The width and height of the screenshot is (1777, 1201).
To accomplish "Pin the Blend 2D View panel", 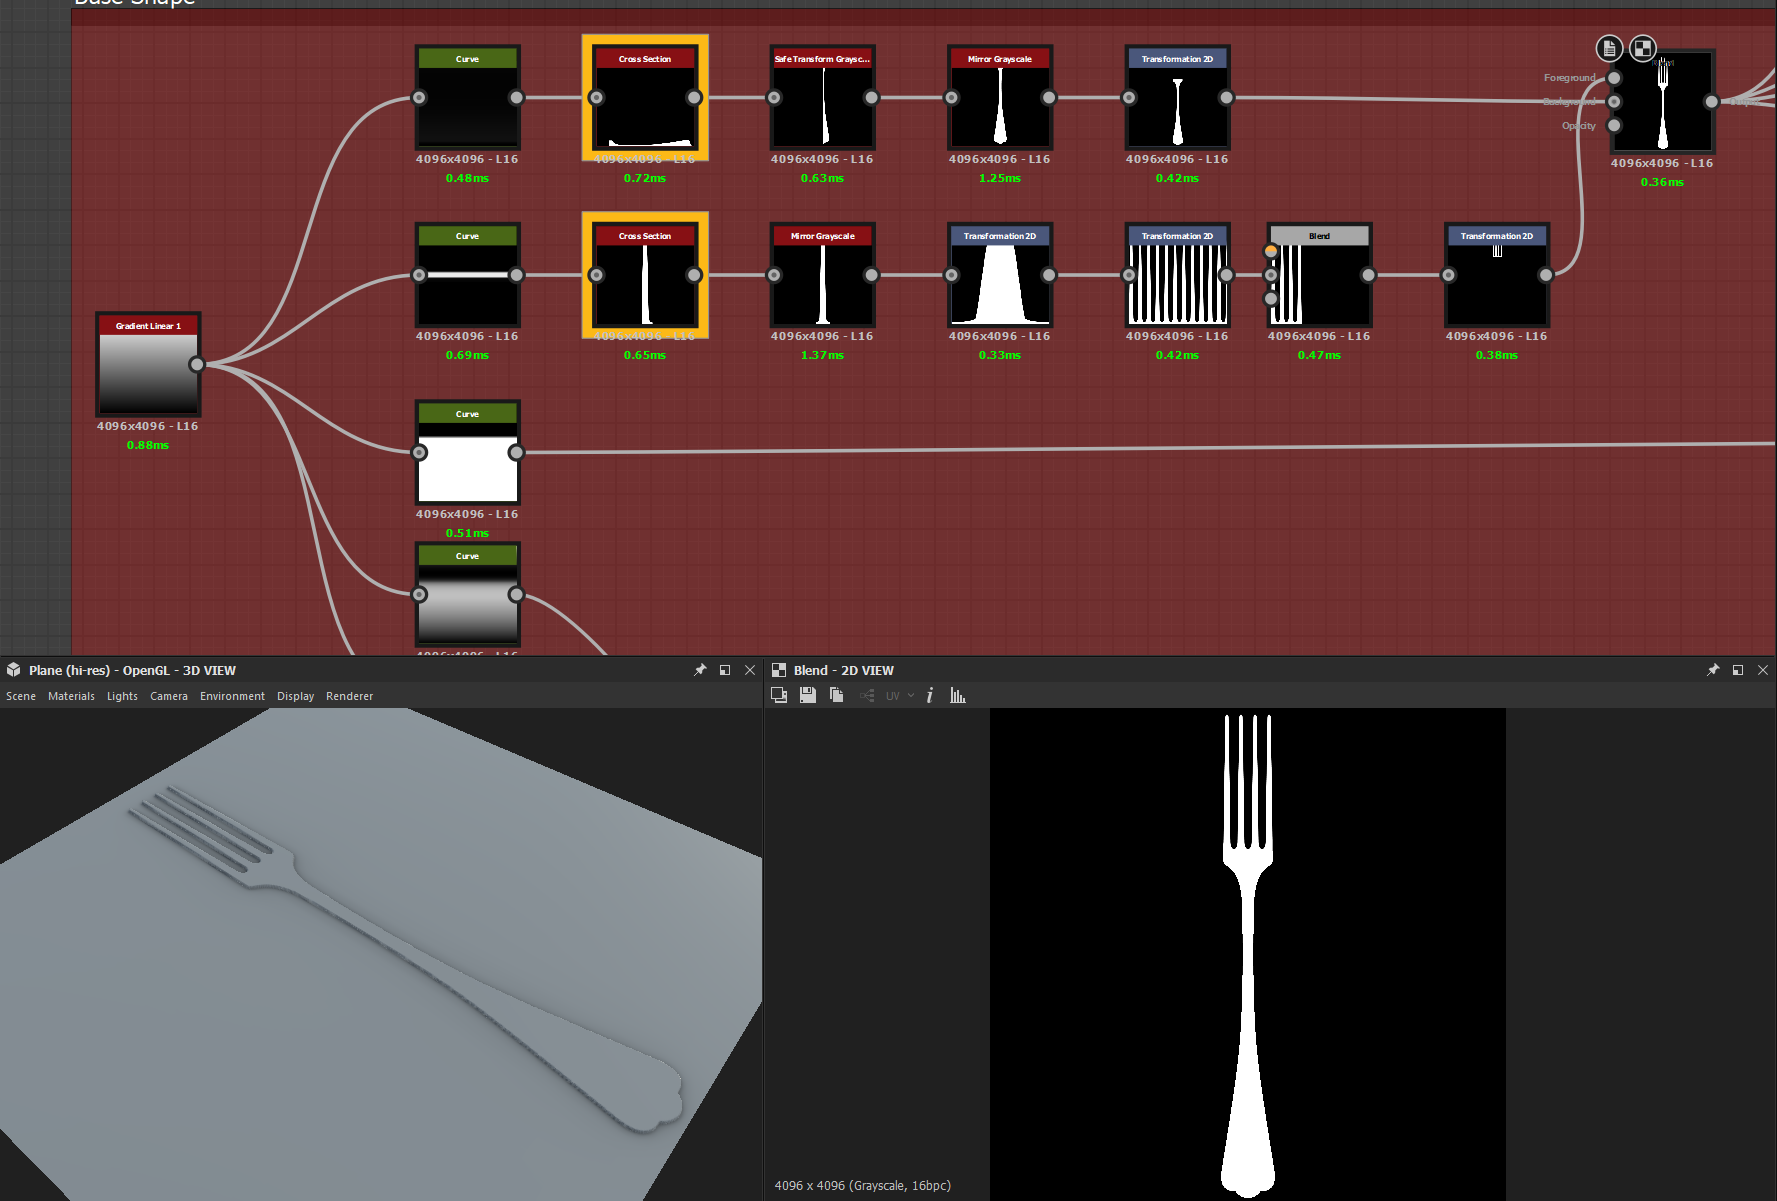I will [1713, 670].
